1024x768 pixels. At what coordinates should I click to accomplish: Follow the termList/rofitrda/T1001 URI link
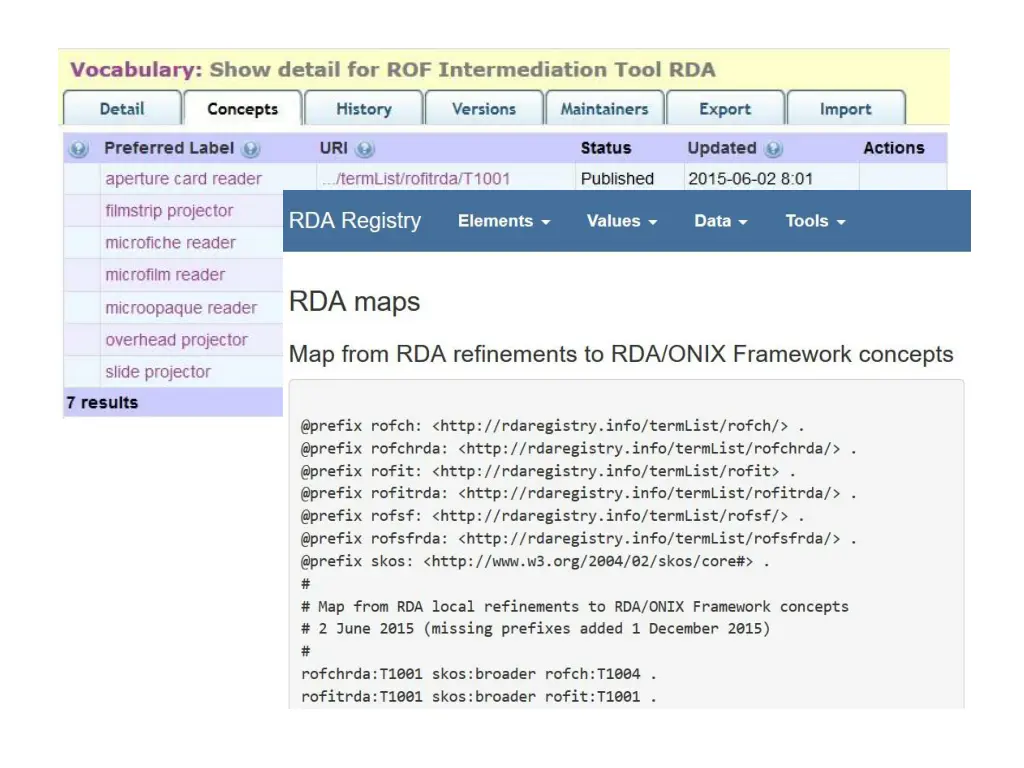click(x=416, y=178)
